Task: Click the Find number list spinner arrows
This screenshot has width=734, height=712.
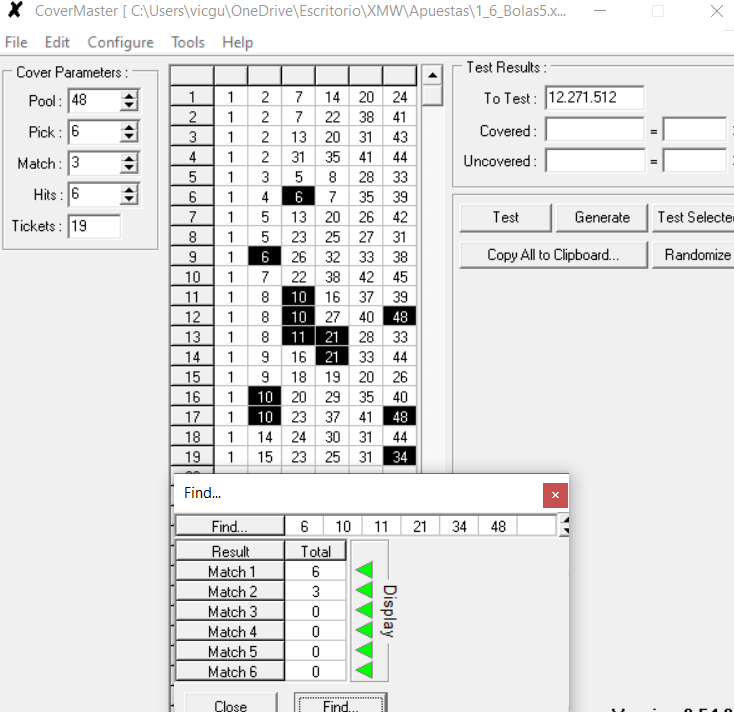Action: point(565,525)
